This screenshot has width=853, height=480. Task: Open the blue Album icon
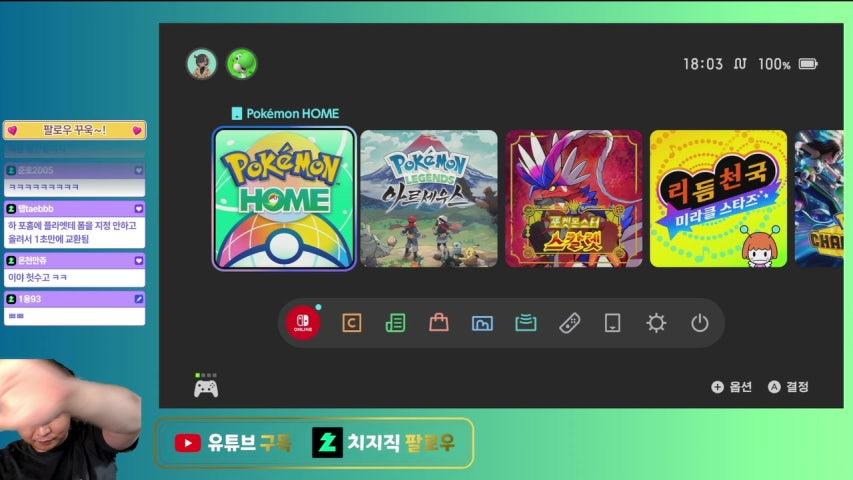pyautogui.click(x=482, y=323)
